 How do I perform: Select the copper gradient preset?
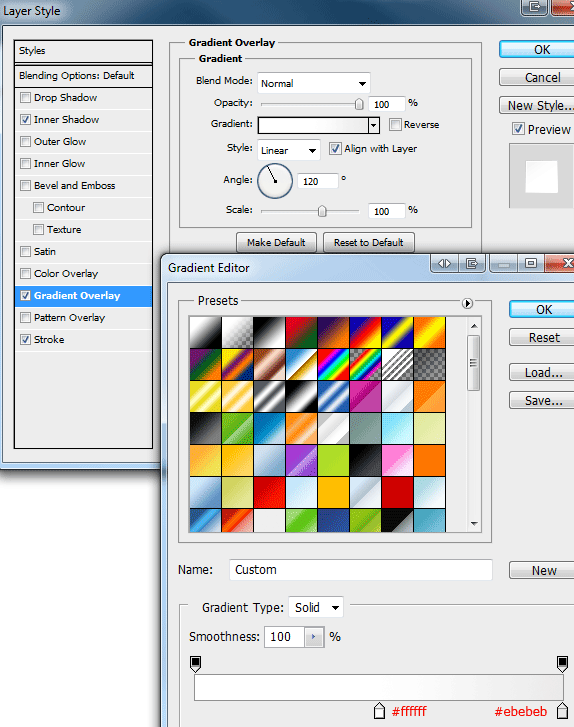click(x=269, y=364)
